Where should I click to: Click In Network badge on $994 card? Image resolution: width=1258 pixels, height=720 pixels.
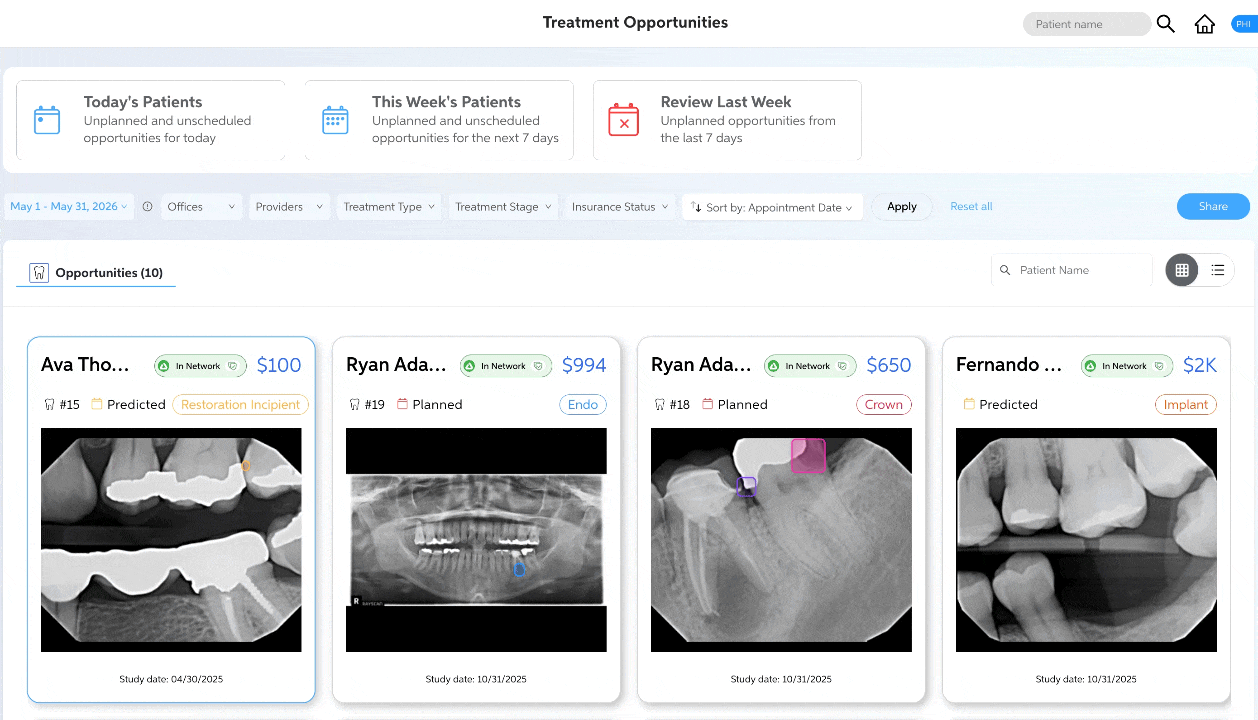click(x=505, y=366)
